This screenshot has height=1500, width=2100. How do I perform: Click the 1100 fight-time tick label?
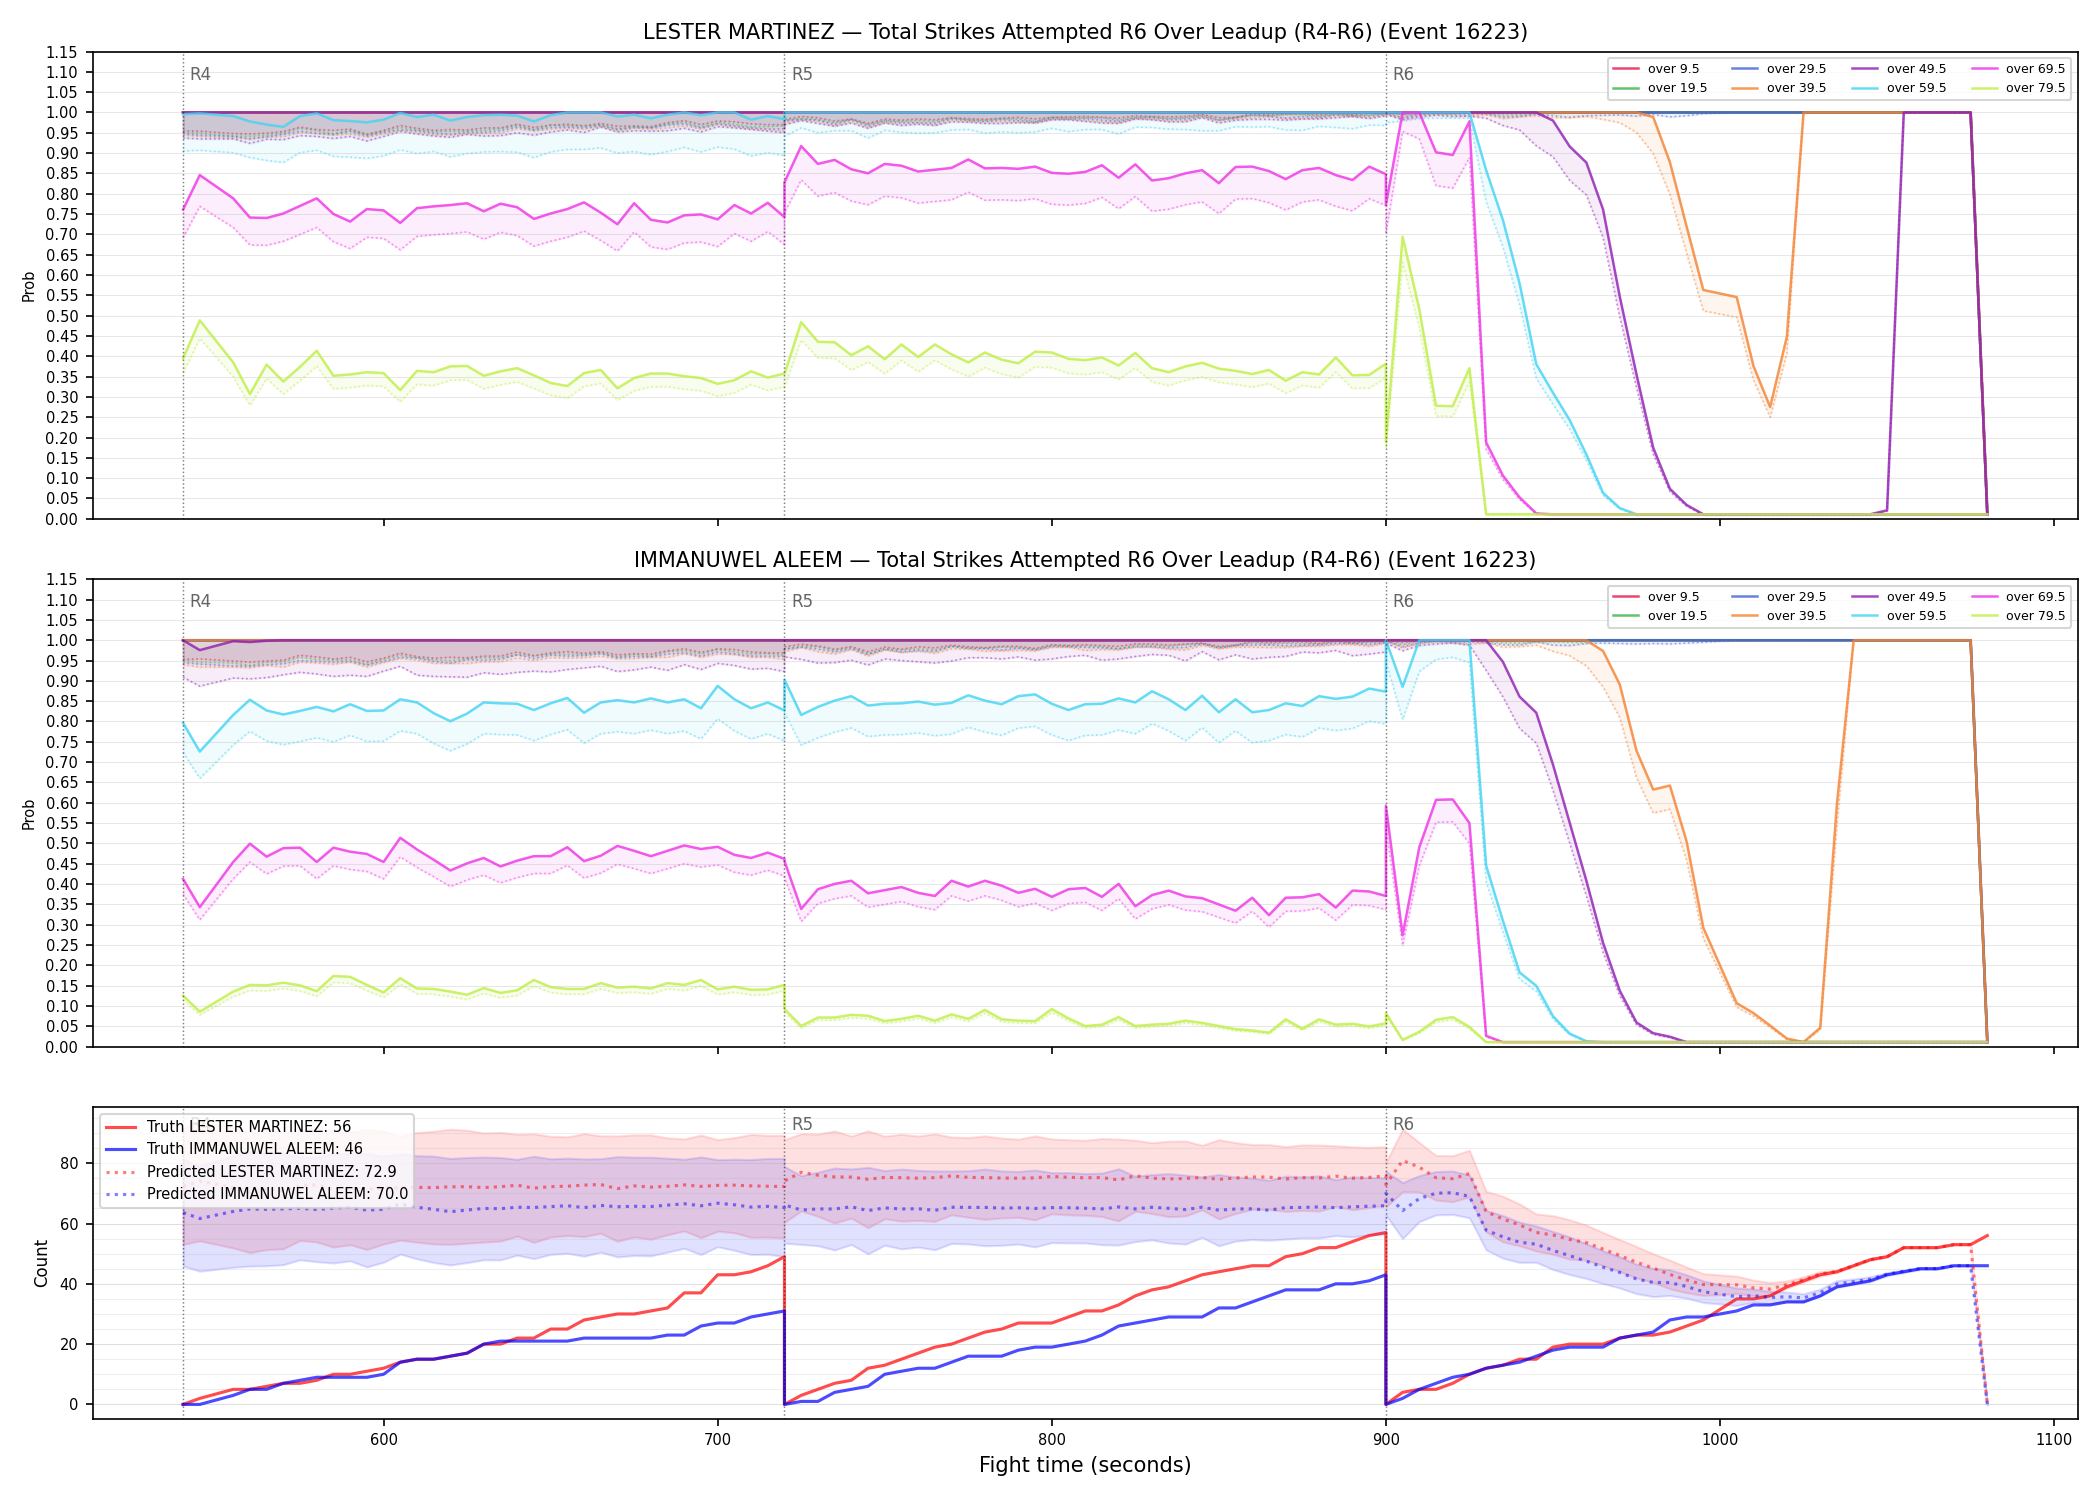pos(2054,1440)
